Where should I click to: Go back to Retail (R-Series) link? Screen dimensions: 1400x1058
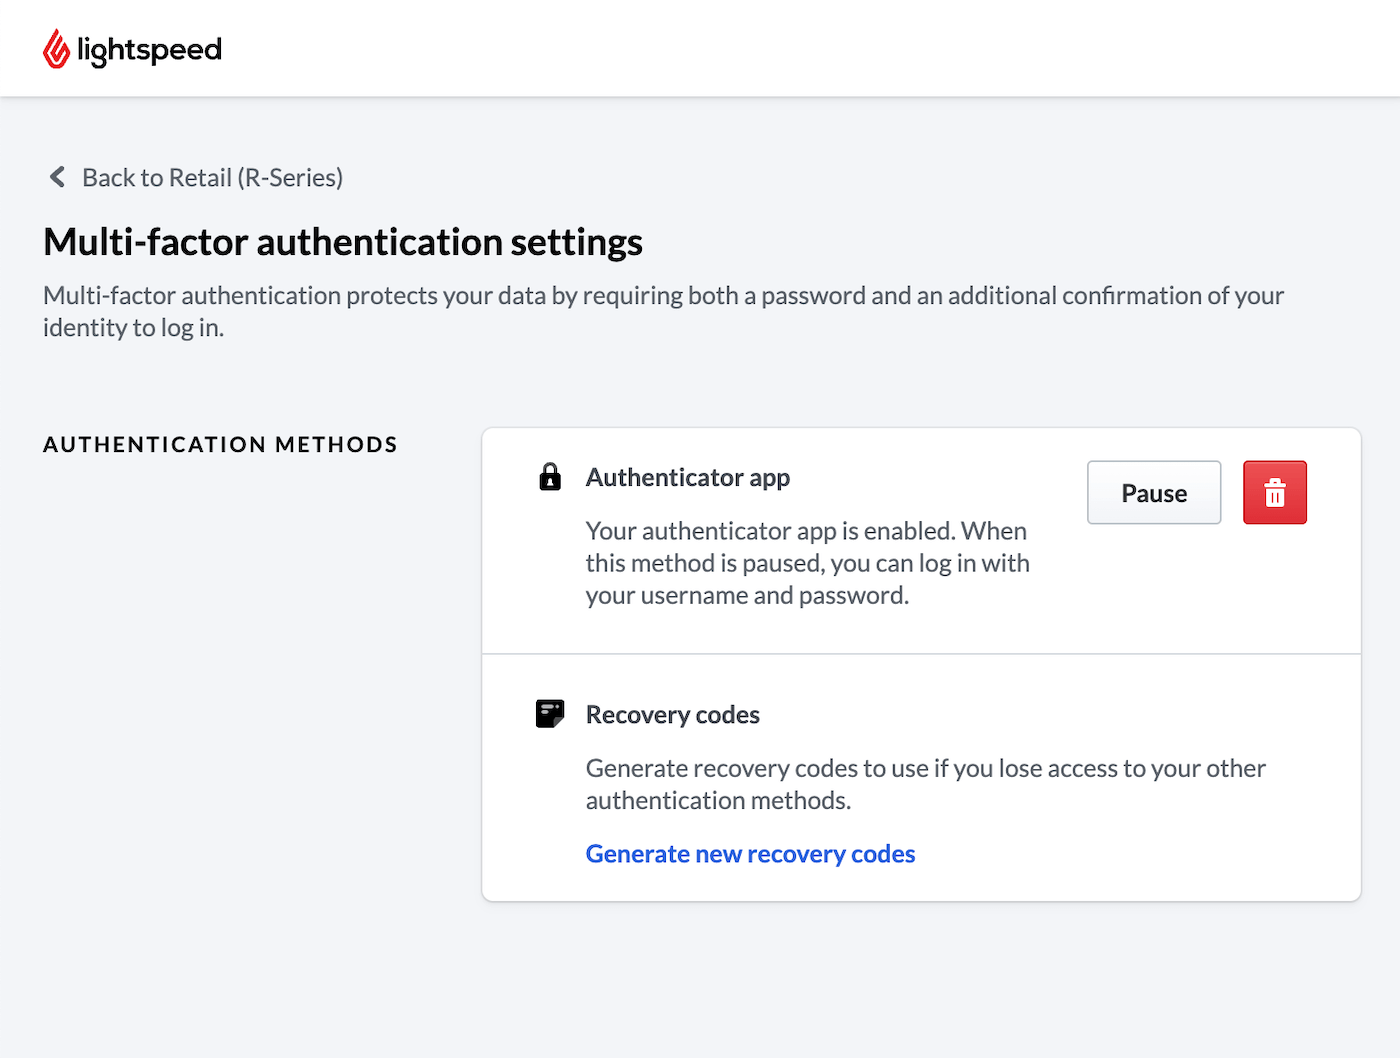[212, 177]
